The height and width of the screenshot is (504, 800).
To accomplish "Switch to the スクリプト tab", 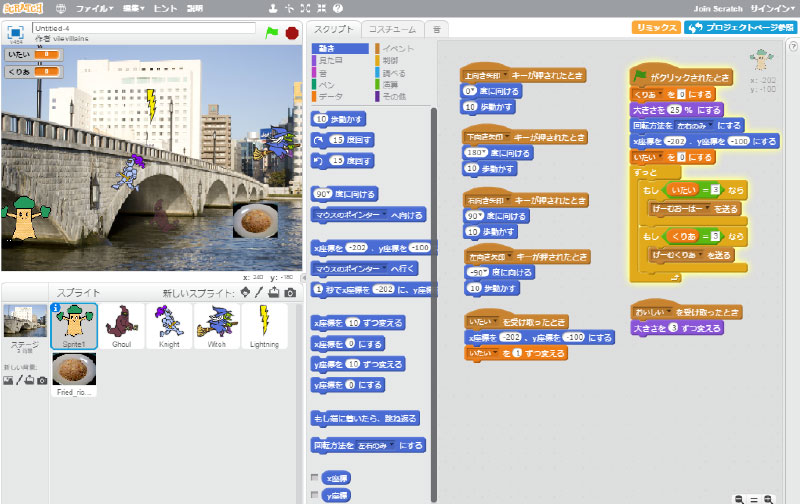I will pyautogui.click(x=334, y=30).
